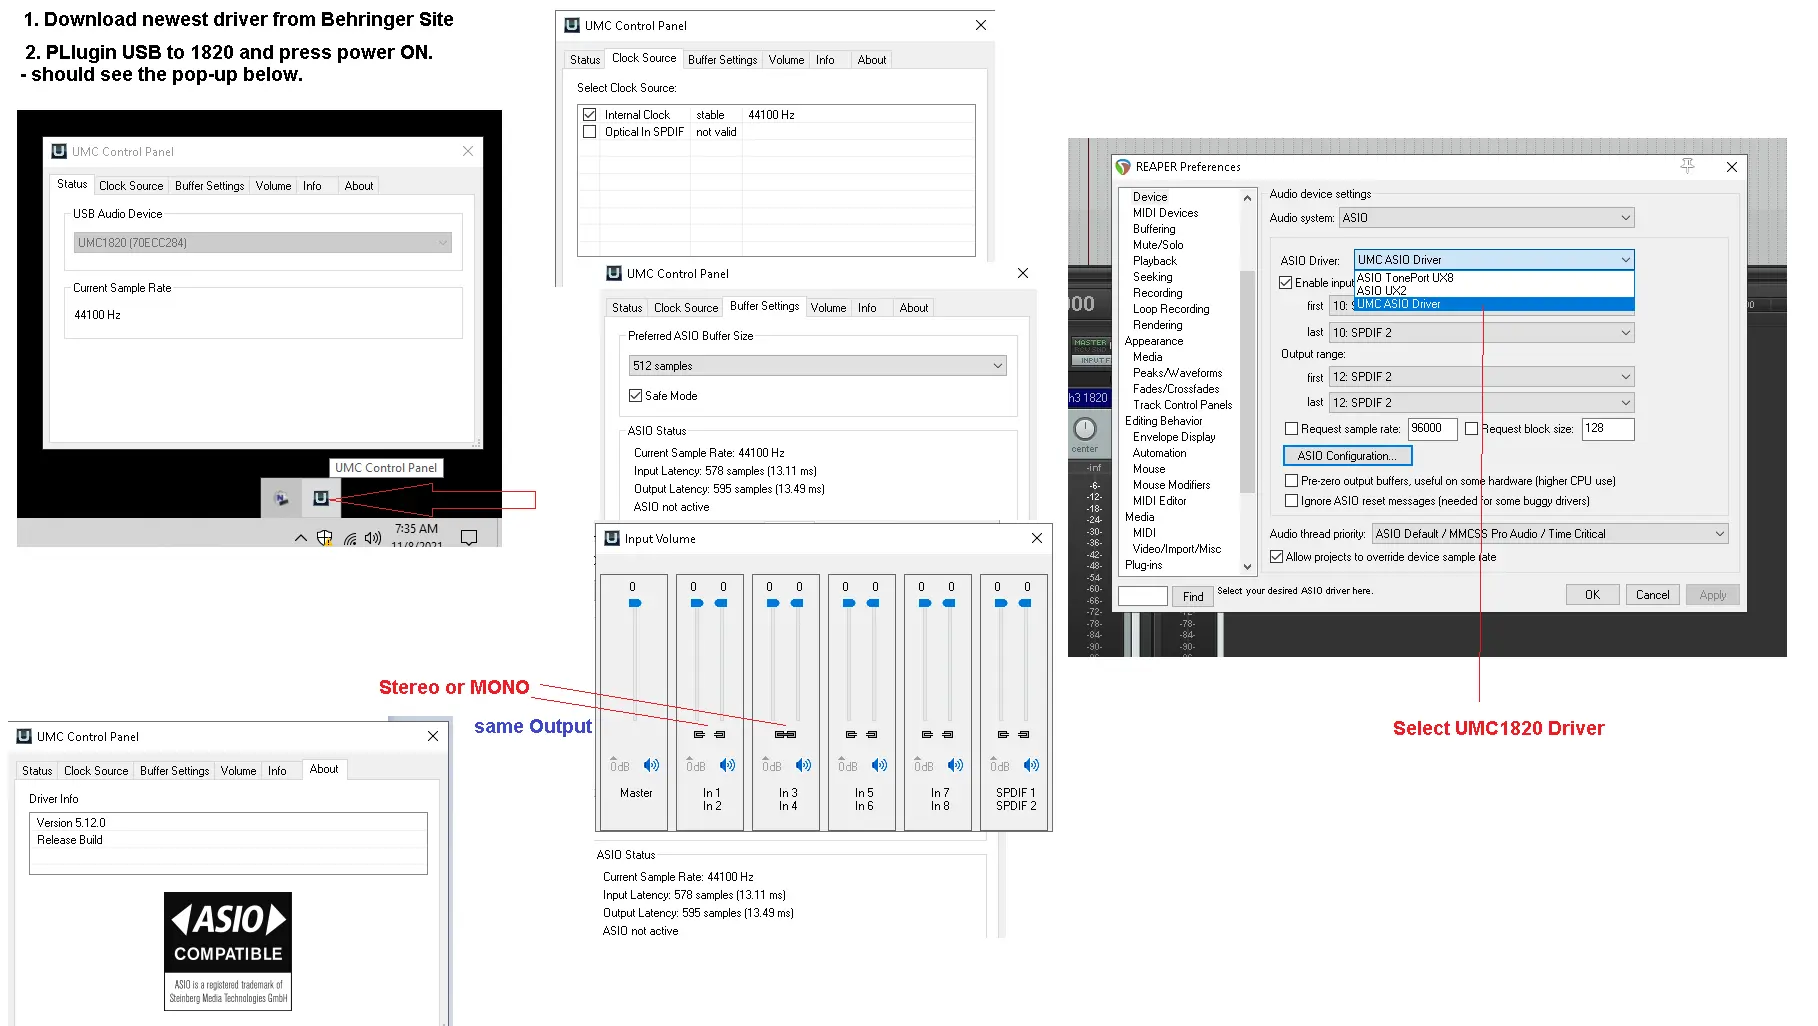The height and width of the screenshot is (1026, 1818).
Task: Enable Optical In SPDIF clock source
Action: pos(590,132)
